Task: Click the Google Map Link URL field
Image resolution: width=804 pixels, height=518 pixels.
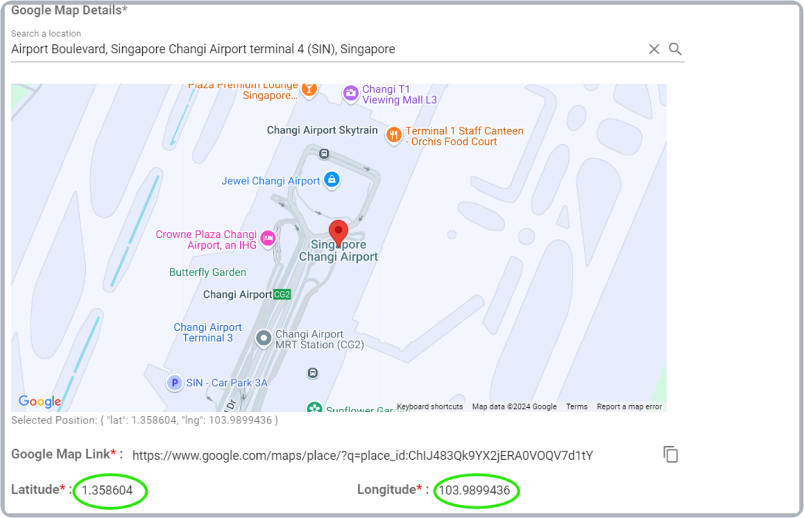Action: point(363,455)
